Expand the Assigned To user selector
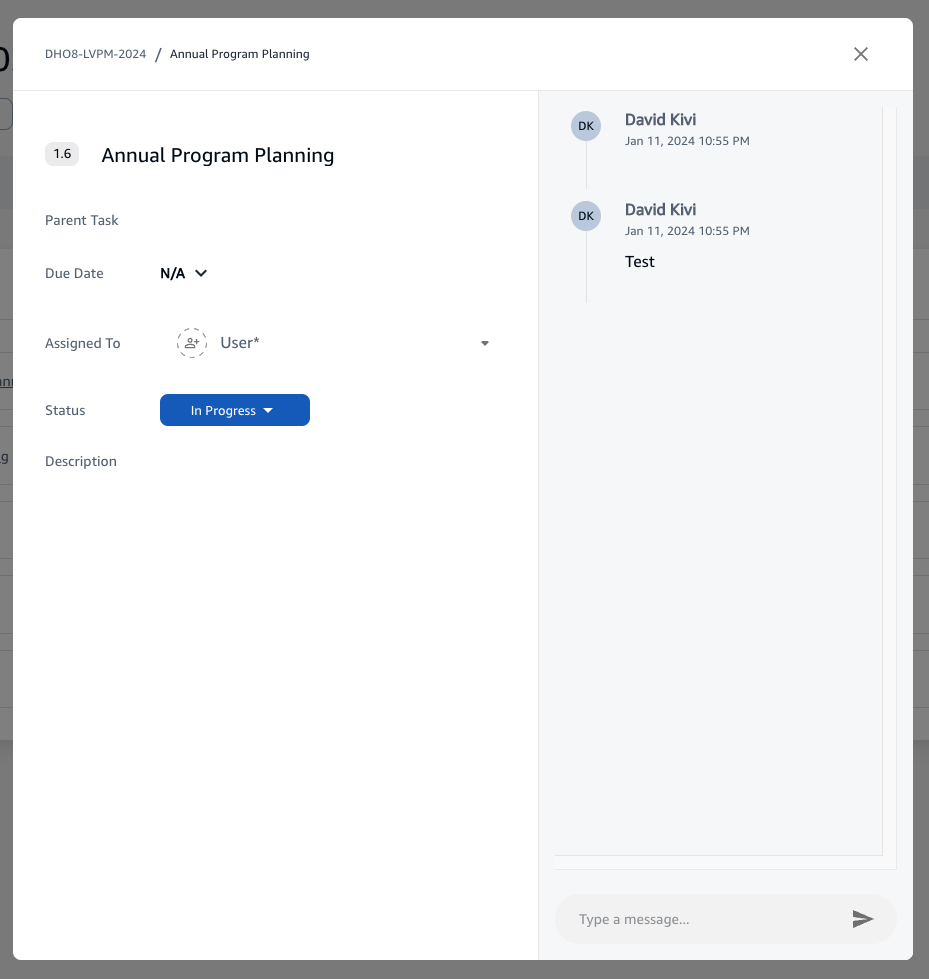Viewport: 929px width, 979px height. (x=484, y=343)
